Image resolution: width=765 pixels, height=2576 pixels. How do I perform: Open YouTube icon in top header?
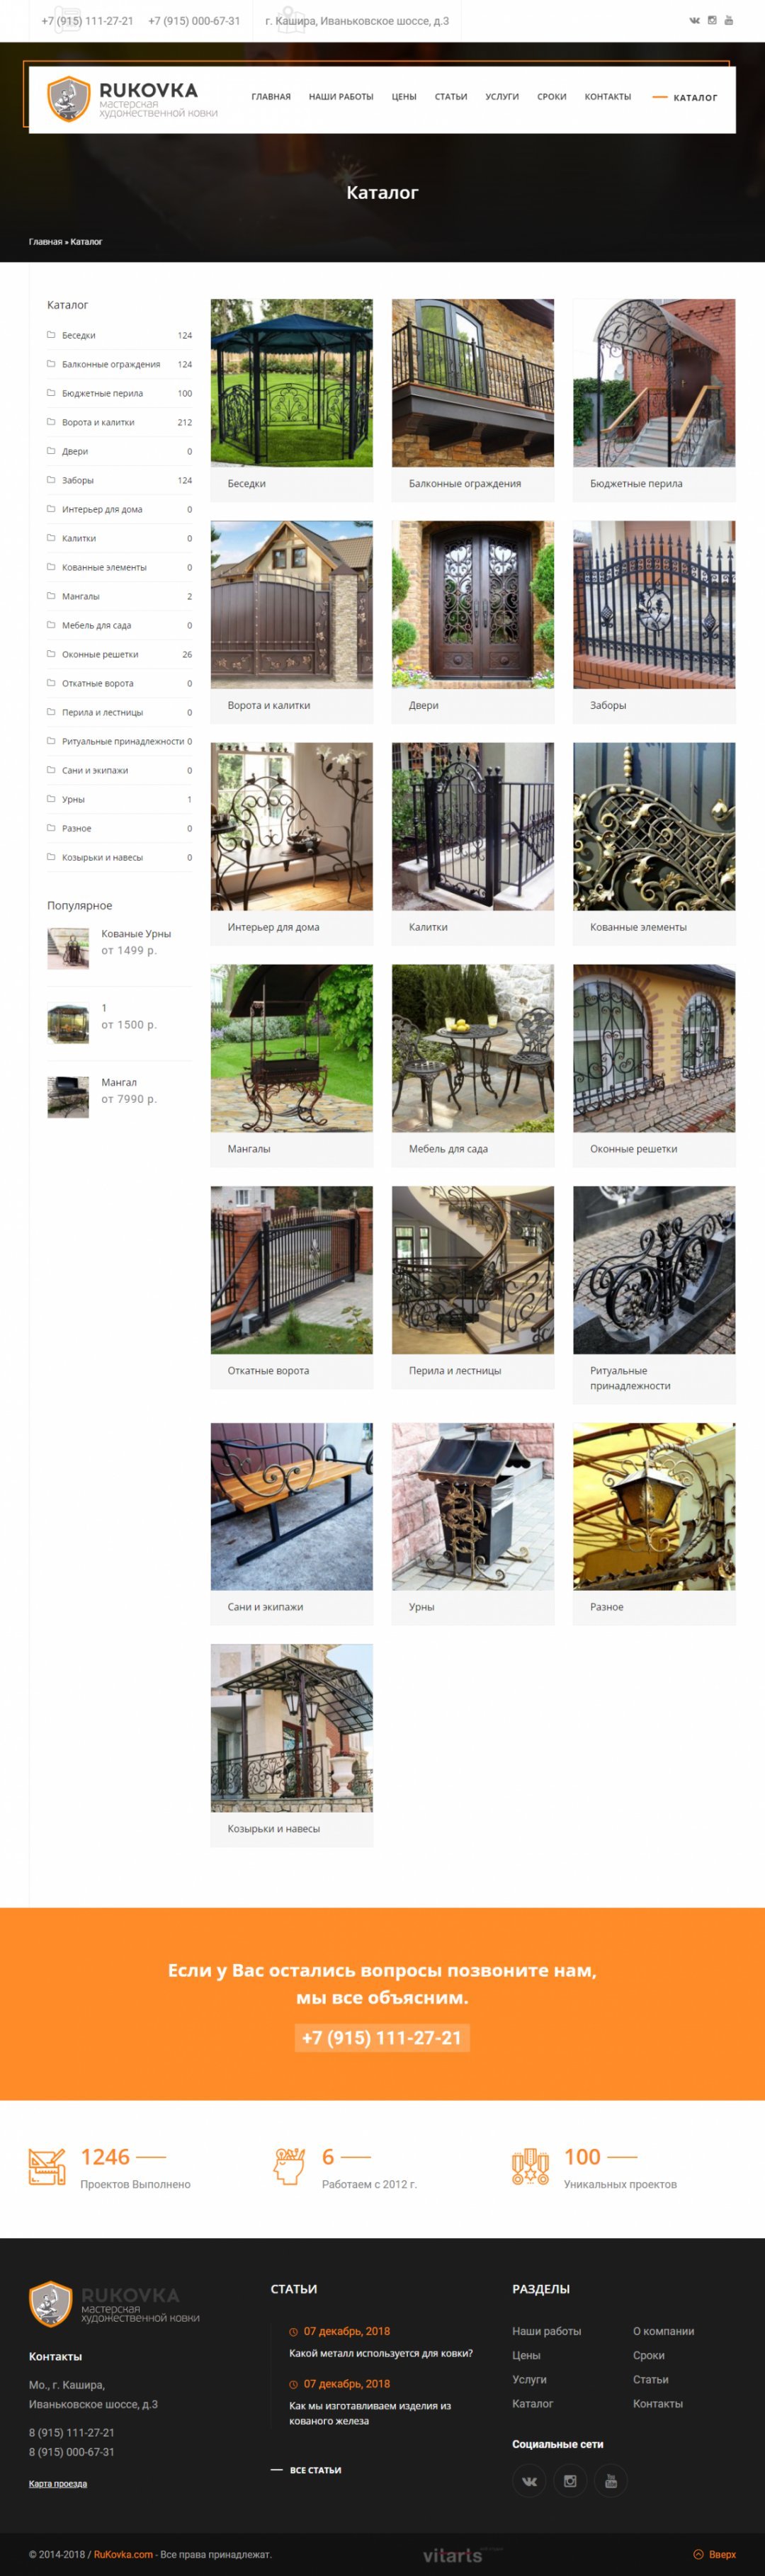coord(729,20)
